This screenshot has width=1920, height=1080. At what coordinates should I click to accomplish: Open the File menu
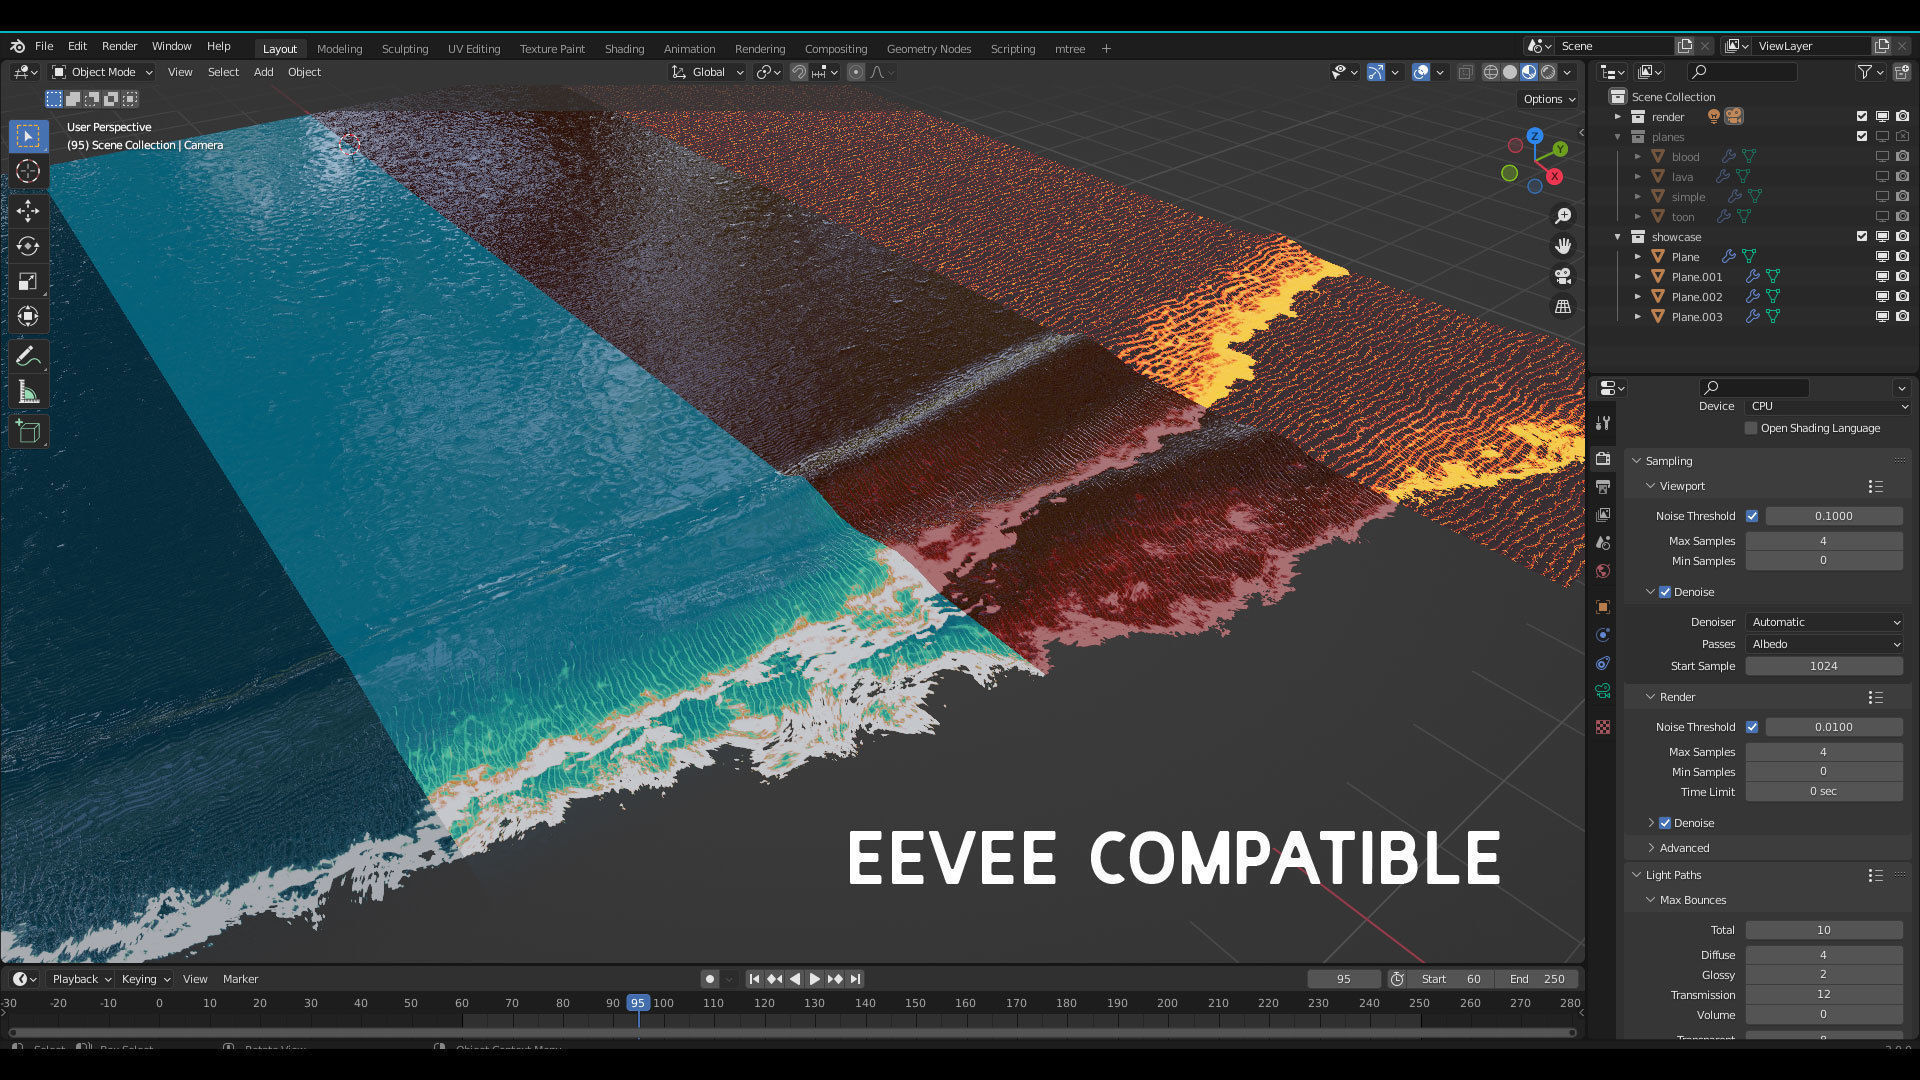(44, 46)
